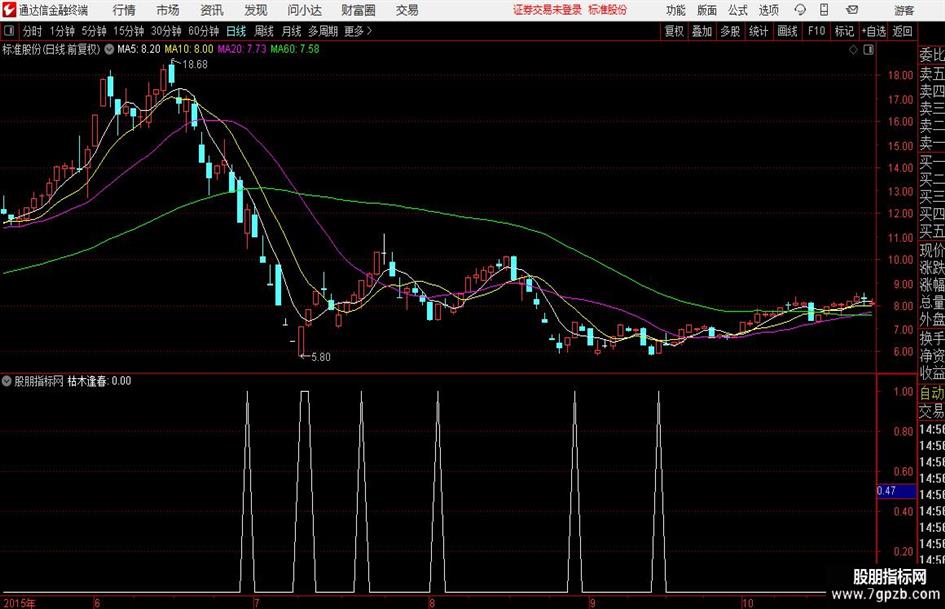This screenshot has height=609, width=945.
Task: Open the mobile phone icon
Action: point(824,10)
